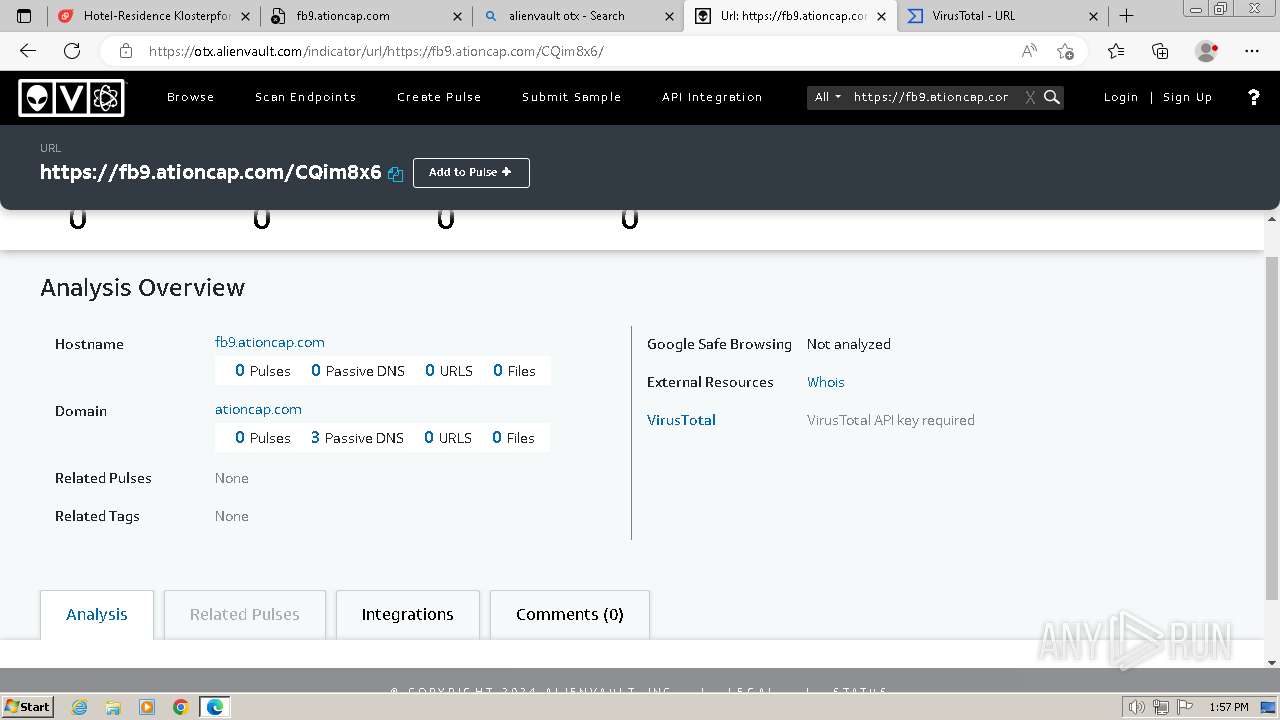Open hostname fb9.ationcap.com link

point(270,342)
